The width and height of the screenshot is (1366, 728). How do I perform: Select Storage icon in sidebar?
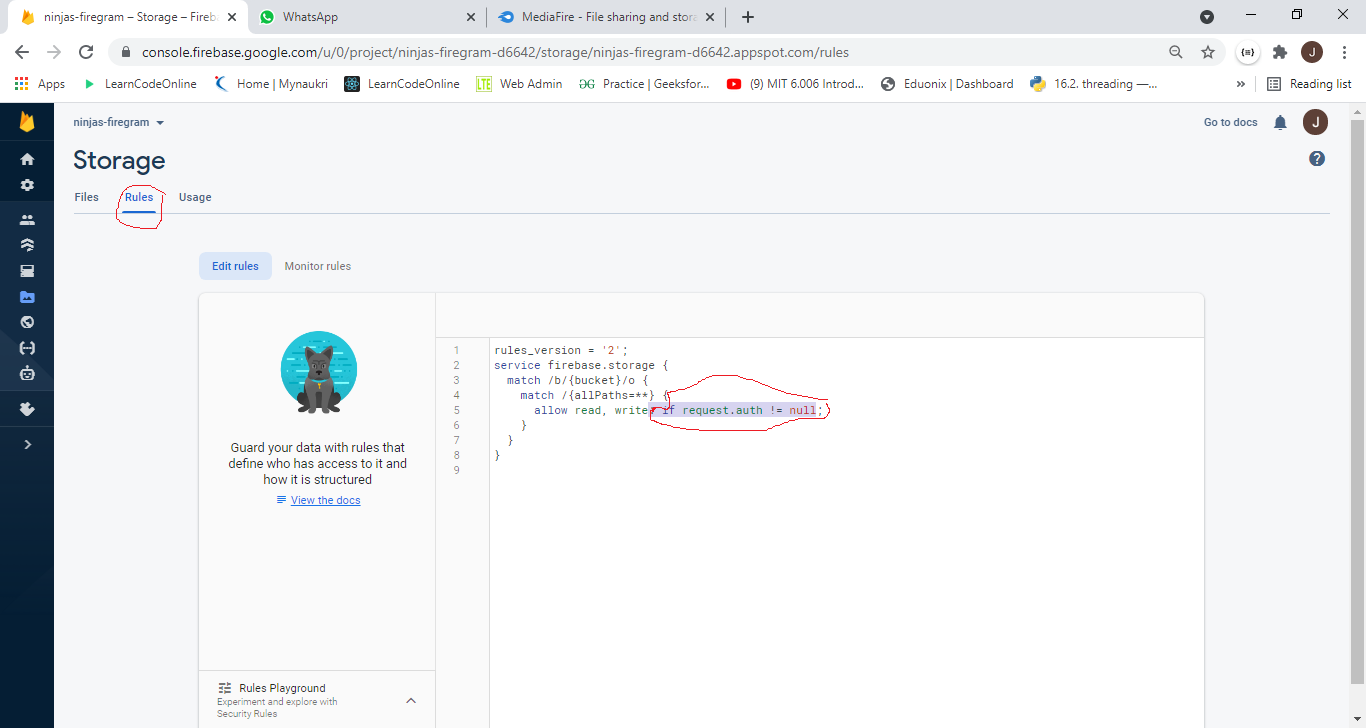pyautogui.click(x=27, y=297)
